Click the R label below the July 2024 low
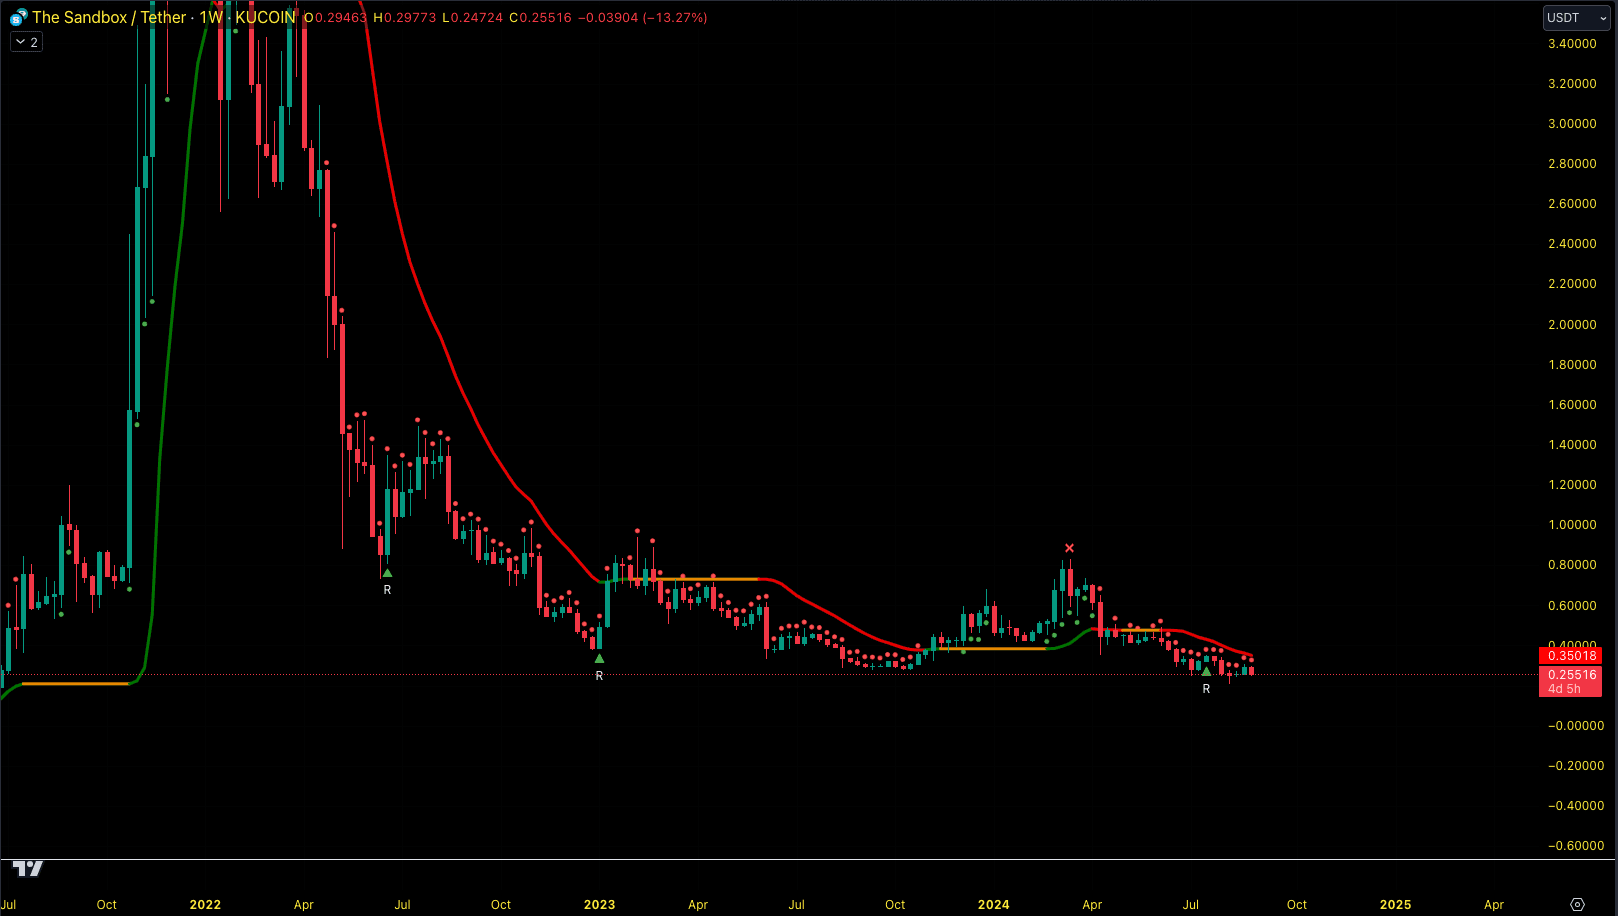Image resolution: width=1618 pixels, height=916 pixels. point(1206,689)
